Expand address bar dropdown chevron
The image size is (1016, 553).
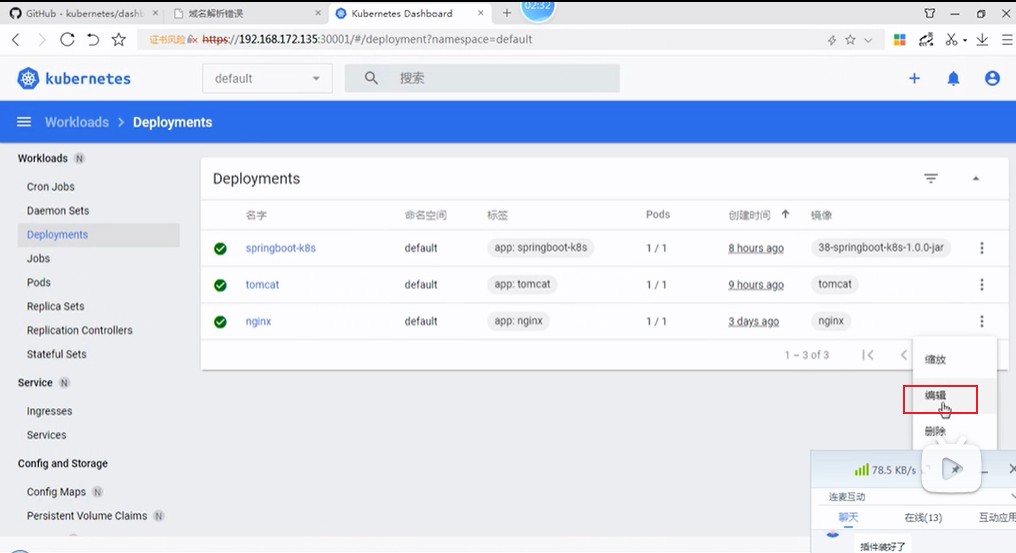click(868, 40)
